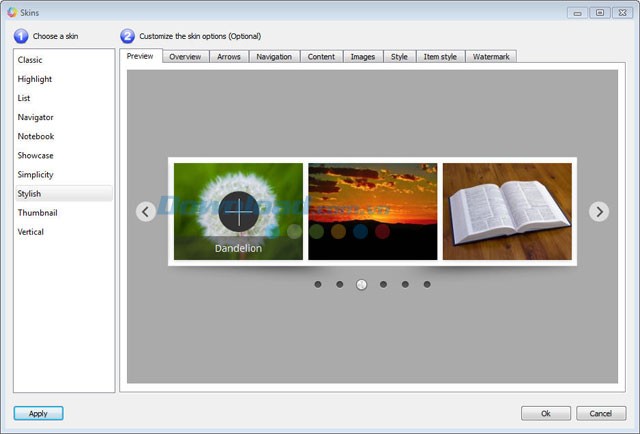Confirm with the Ok button
This screenshot has height=434, width=640.
pos(546,413)
